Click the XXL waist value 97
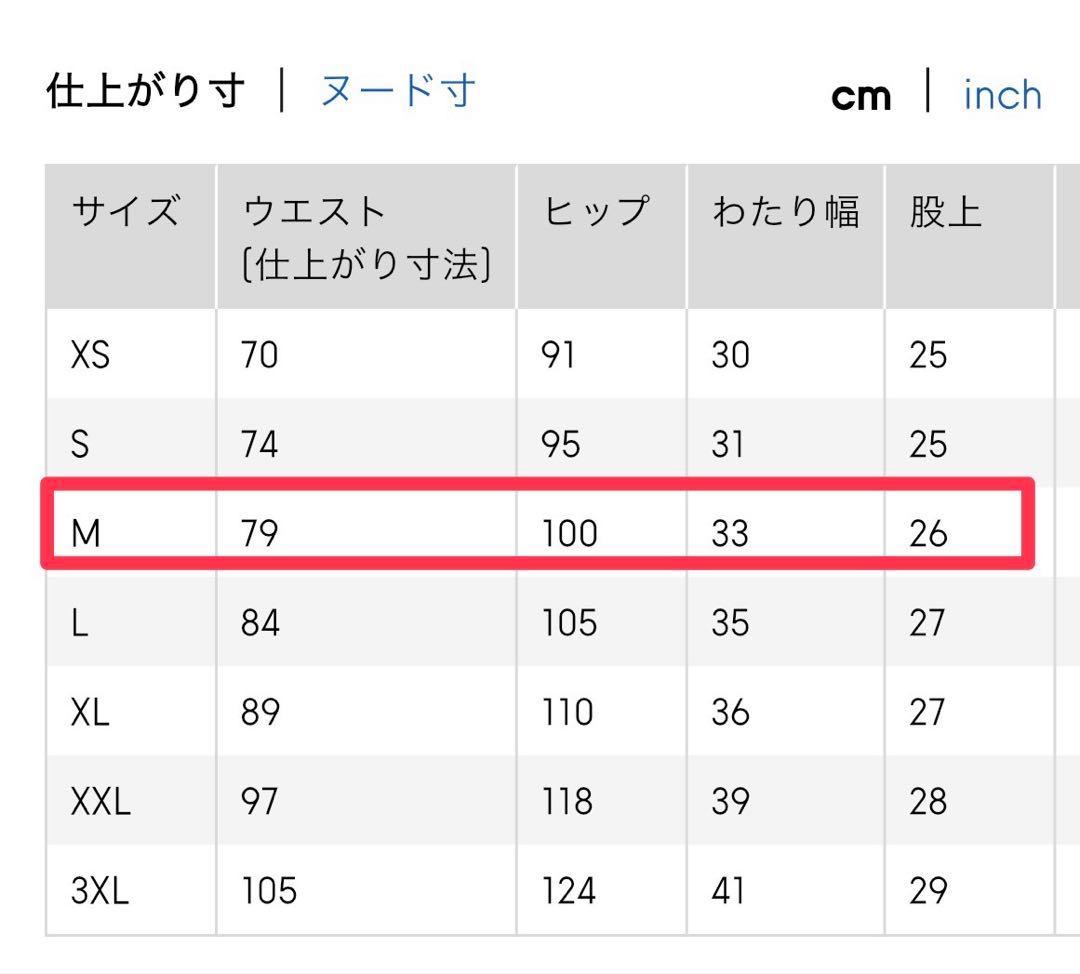The width and height of the screenshot is (1080, 974). pyautogui.click(x=259, y=801)
